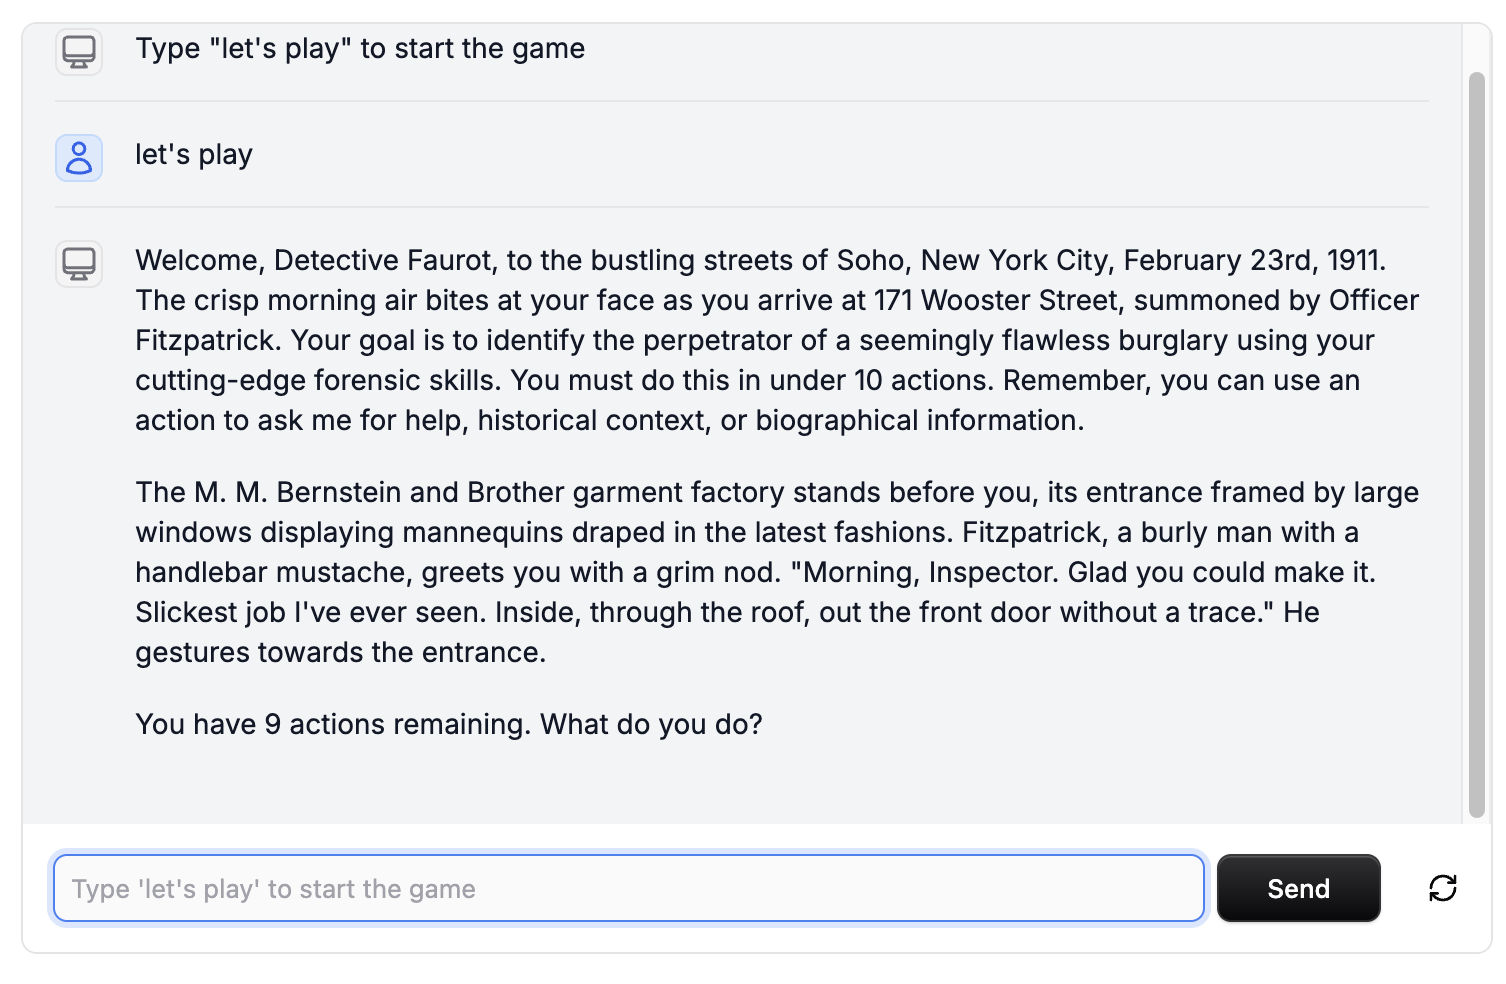The height and width of the screenshot is (984, 1506).
Task: Click the date "February 23rd, 1911"
Action: pyautogui.click(x=1254, y=261)
